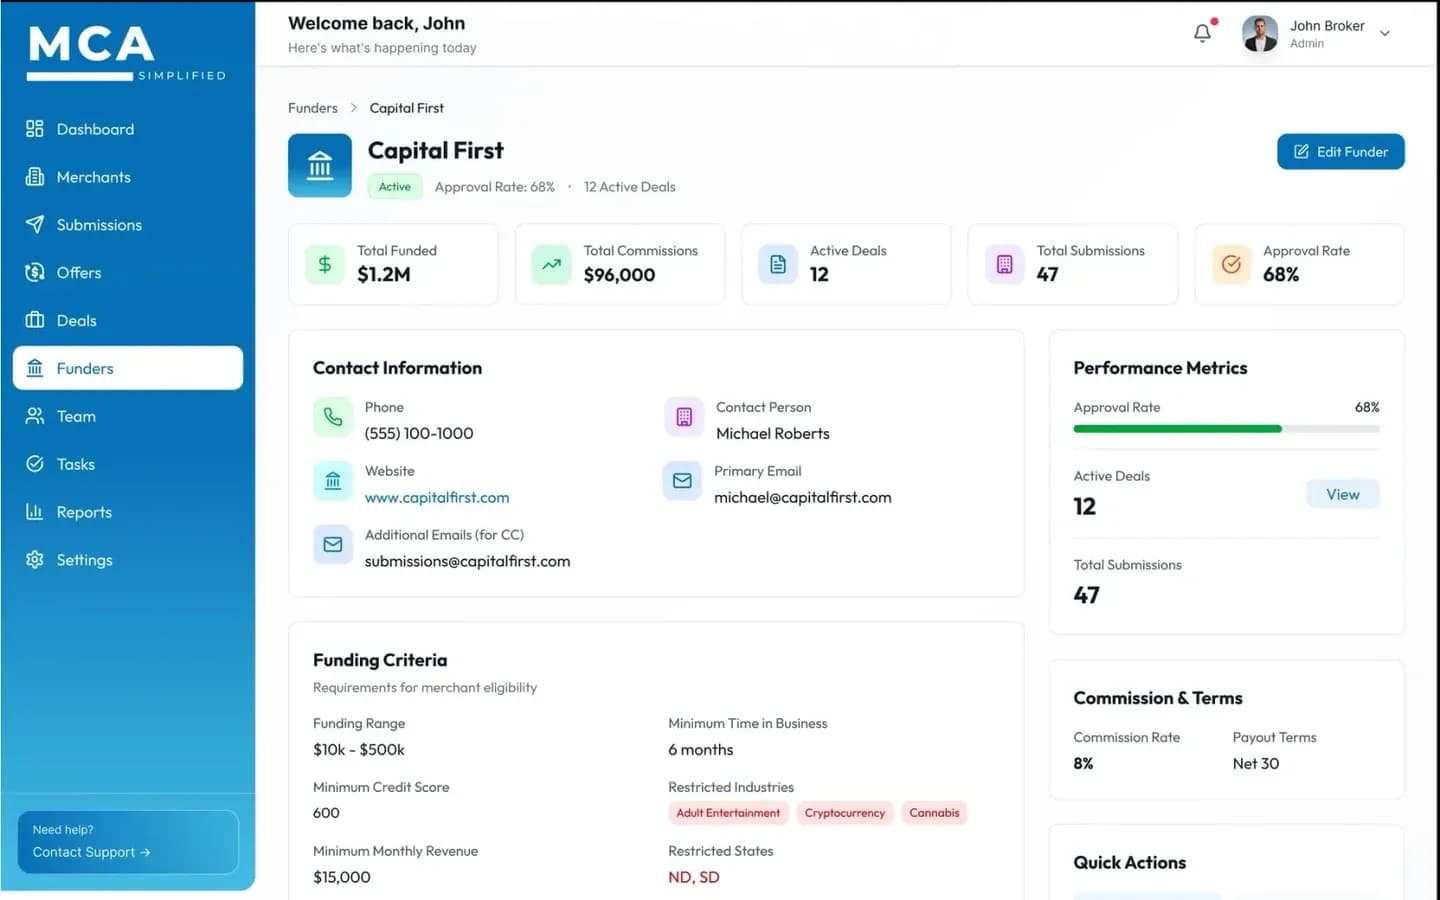Screen dimensions: 1440x900
Task: Open the notifications bell icon
Action: point(1203,33)
